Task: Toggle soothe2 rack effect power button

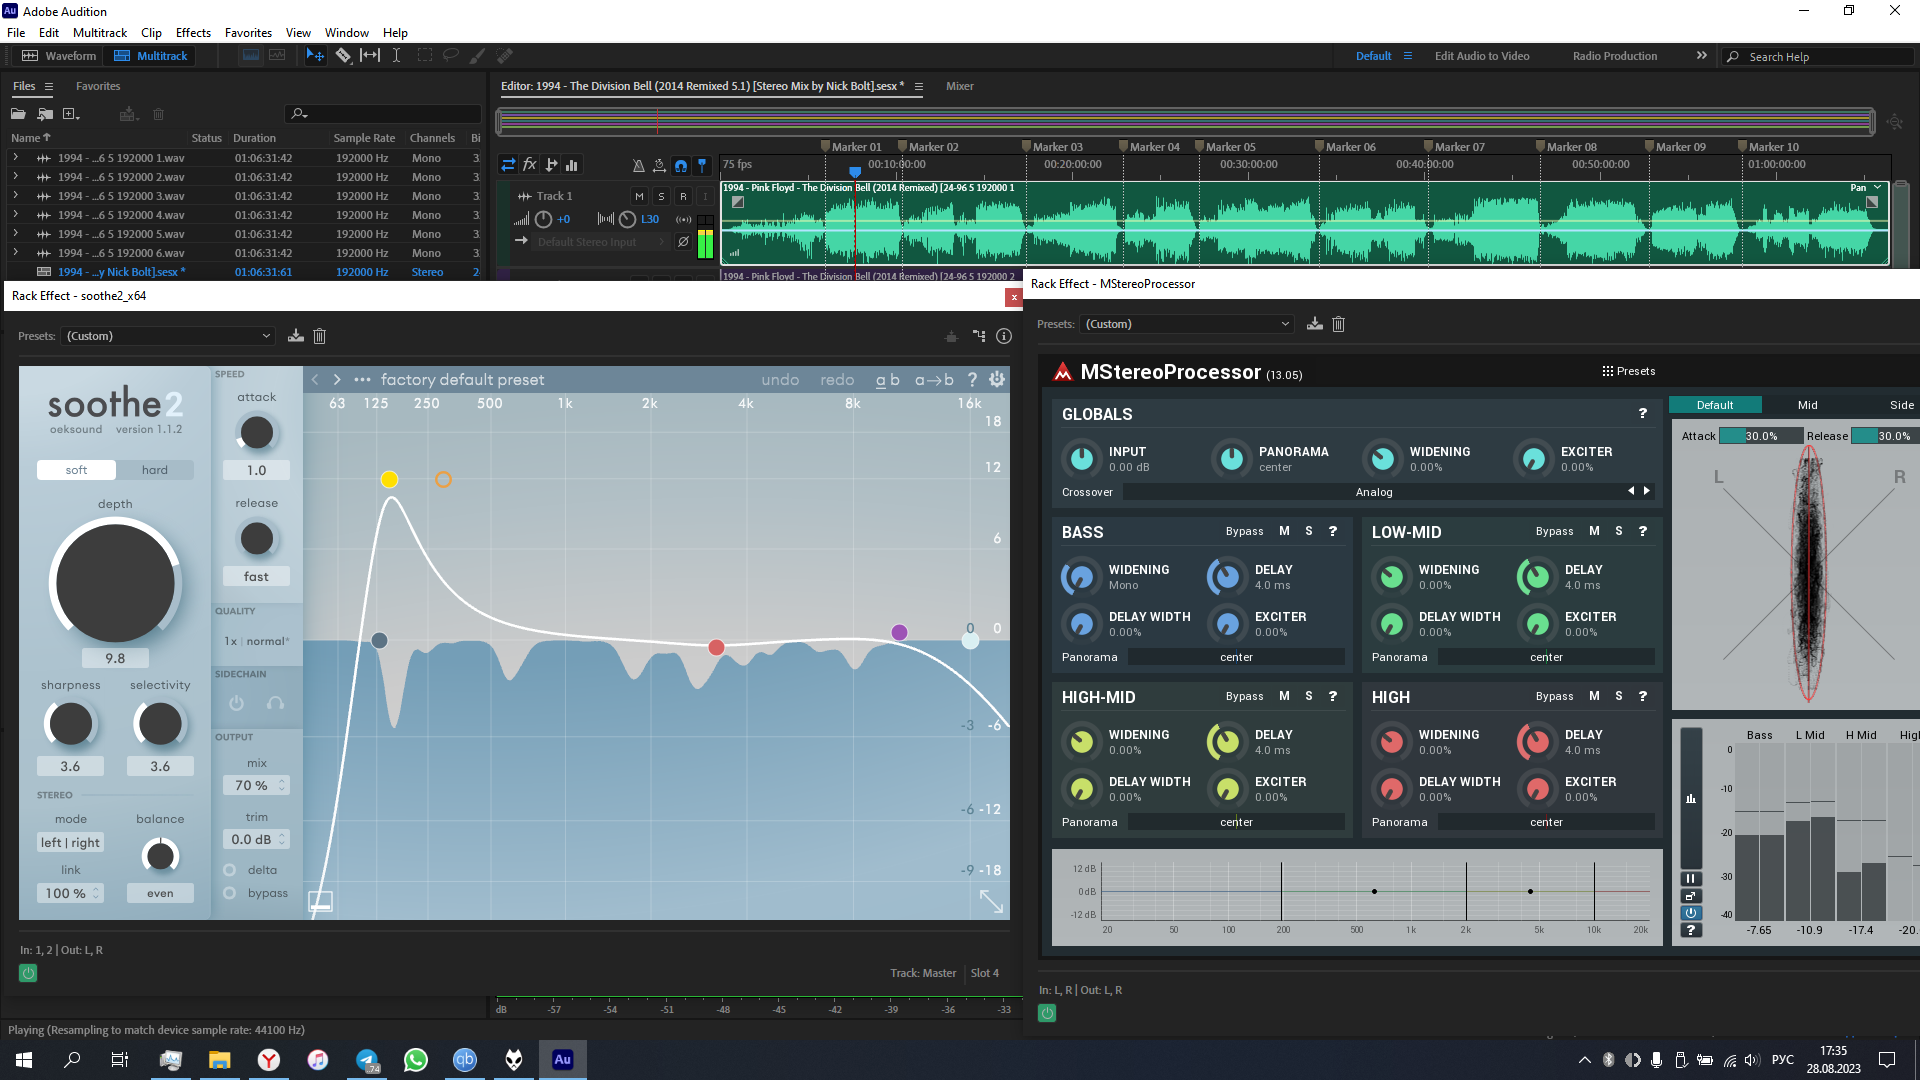Action: pos(28,973)
